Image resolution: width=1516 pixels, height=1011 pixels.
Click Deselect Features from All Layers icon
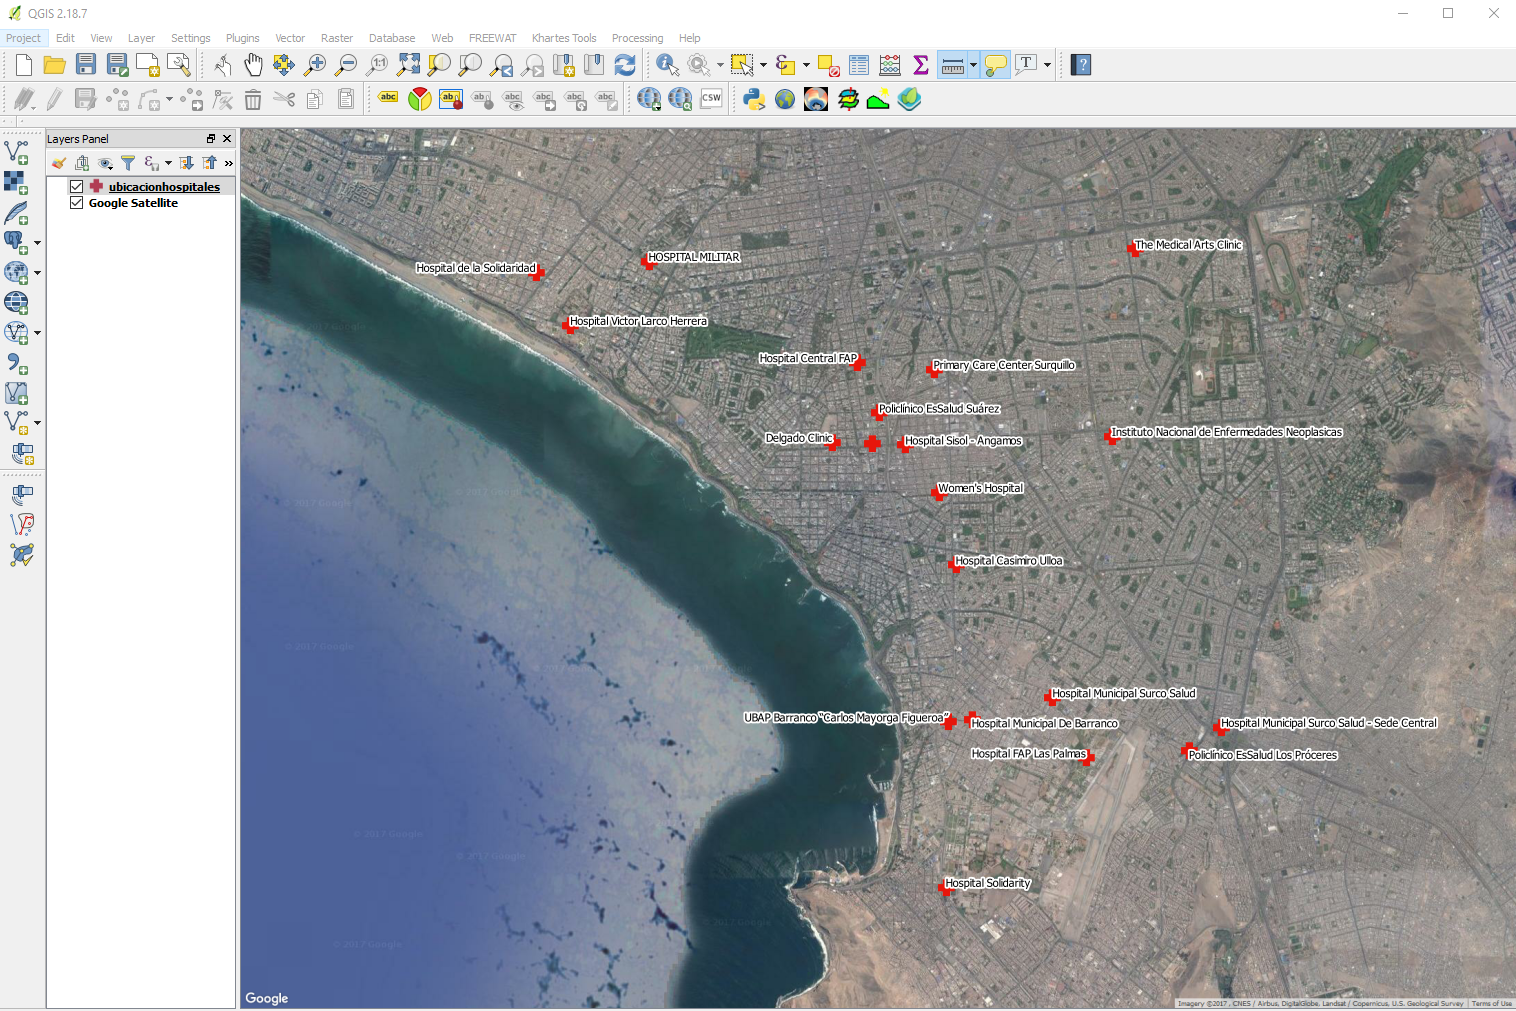(828, 65)
